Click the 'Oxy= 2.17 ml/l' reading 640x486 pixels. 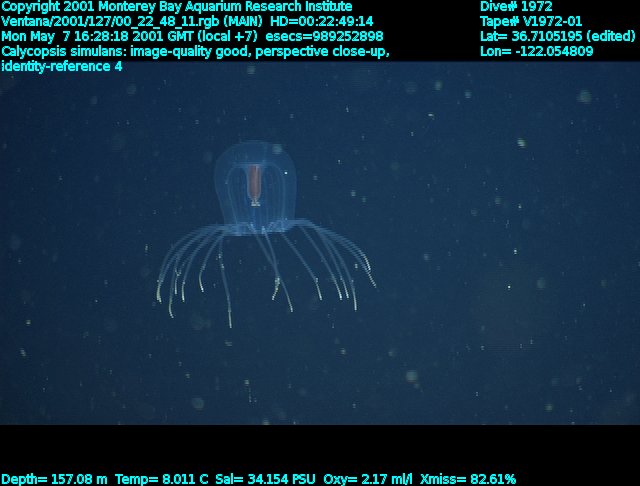368,479
